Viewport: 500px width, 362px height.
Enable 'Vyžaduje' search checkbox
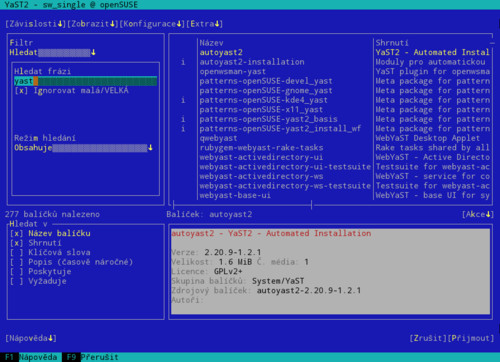[38, 281]
